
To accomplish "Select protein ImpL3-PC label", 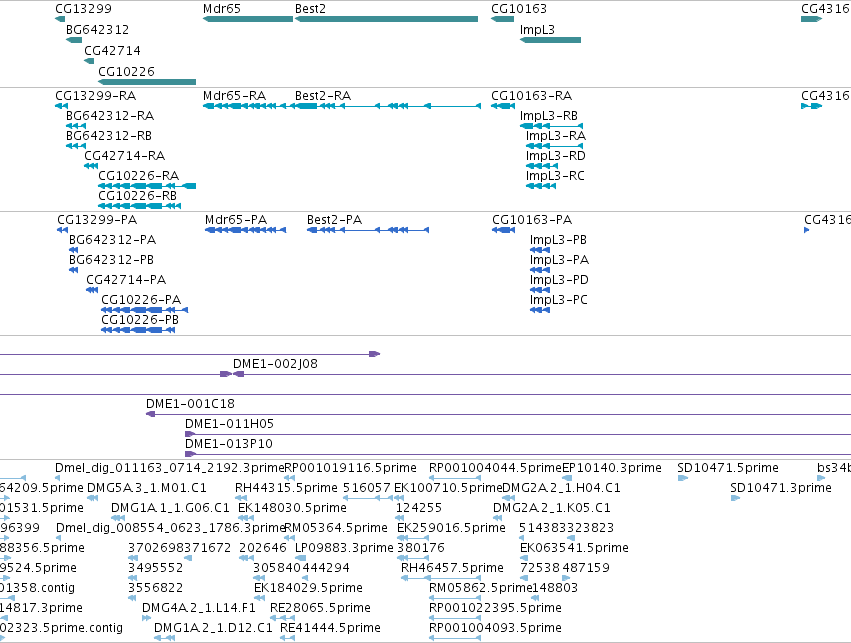I will pyautogui.click(x=559, y=300).
